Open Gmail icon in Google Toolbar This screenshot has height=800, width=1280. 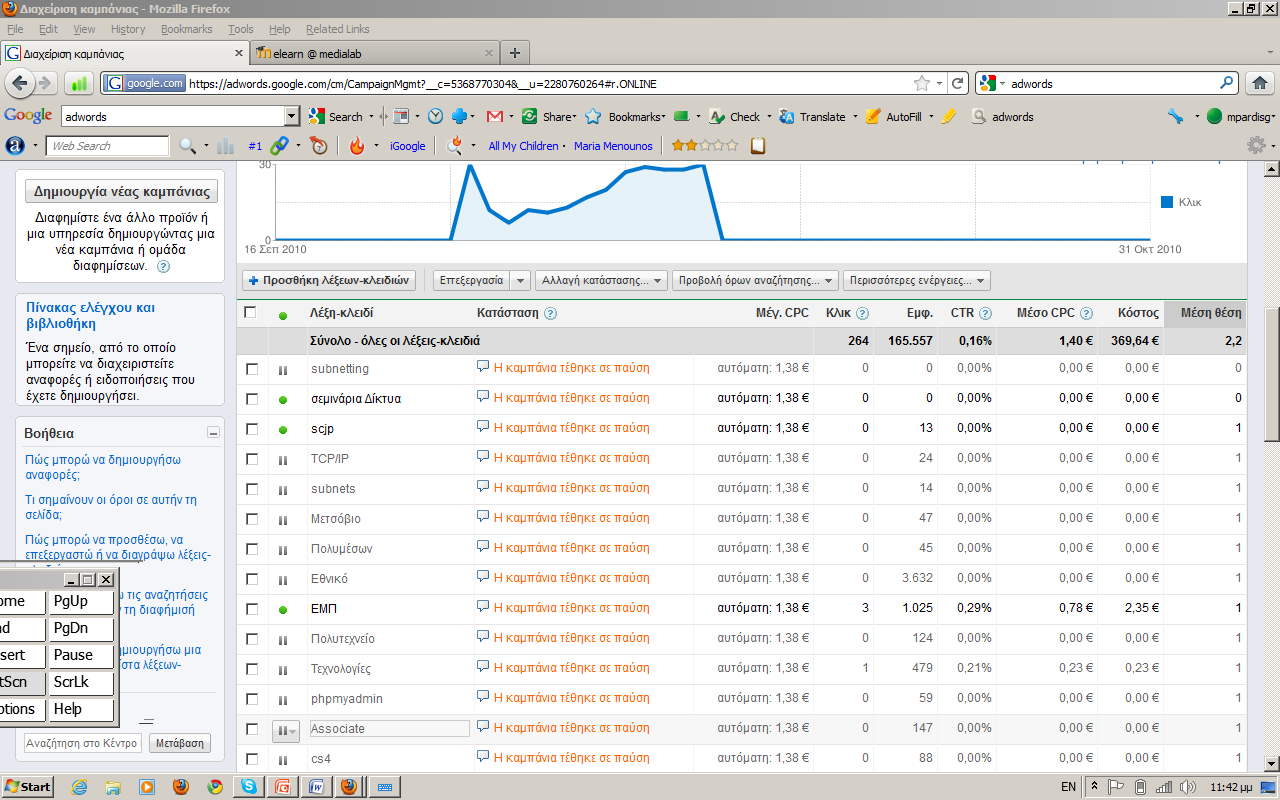coord(494,116)
